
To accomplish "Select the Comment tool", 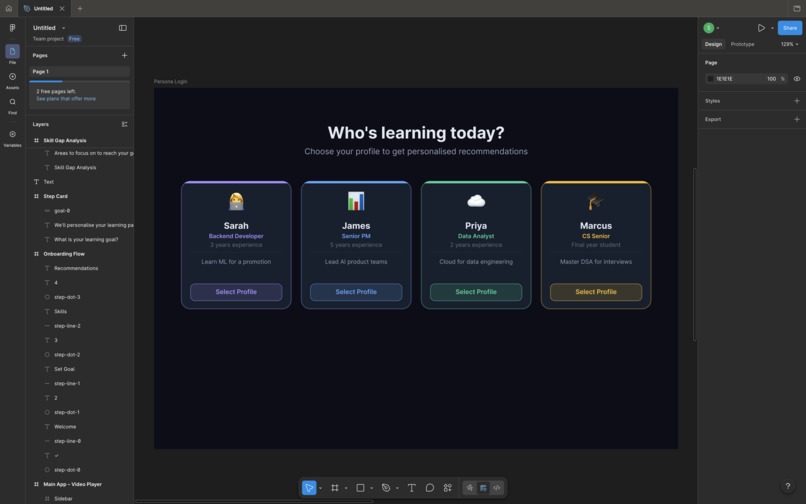I will click(x=430, y=488).
